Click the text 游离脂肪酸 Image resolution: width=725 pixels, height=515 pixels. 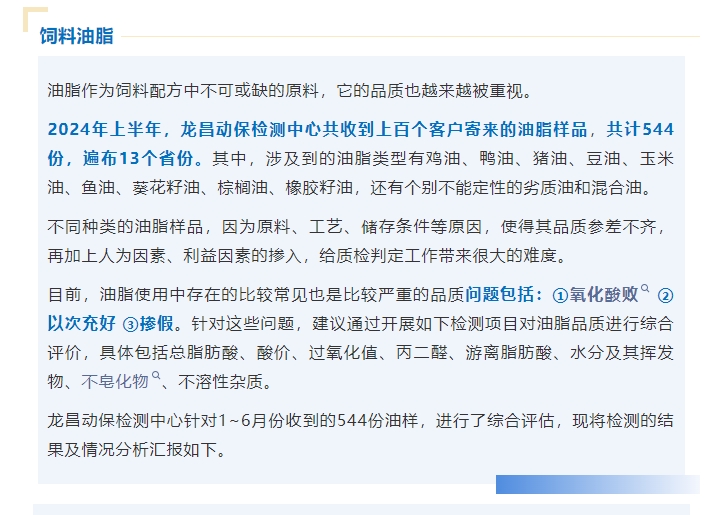tap(509, 353)
